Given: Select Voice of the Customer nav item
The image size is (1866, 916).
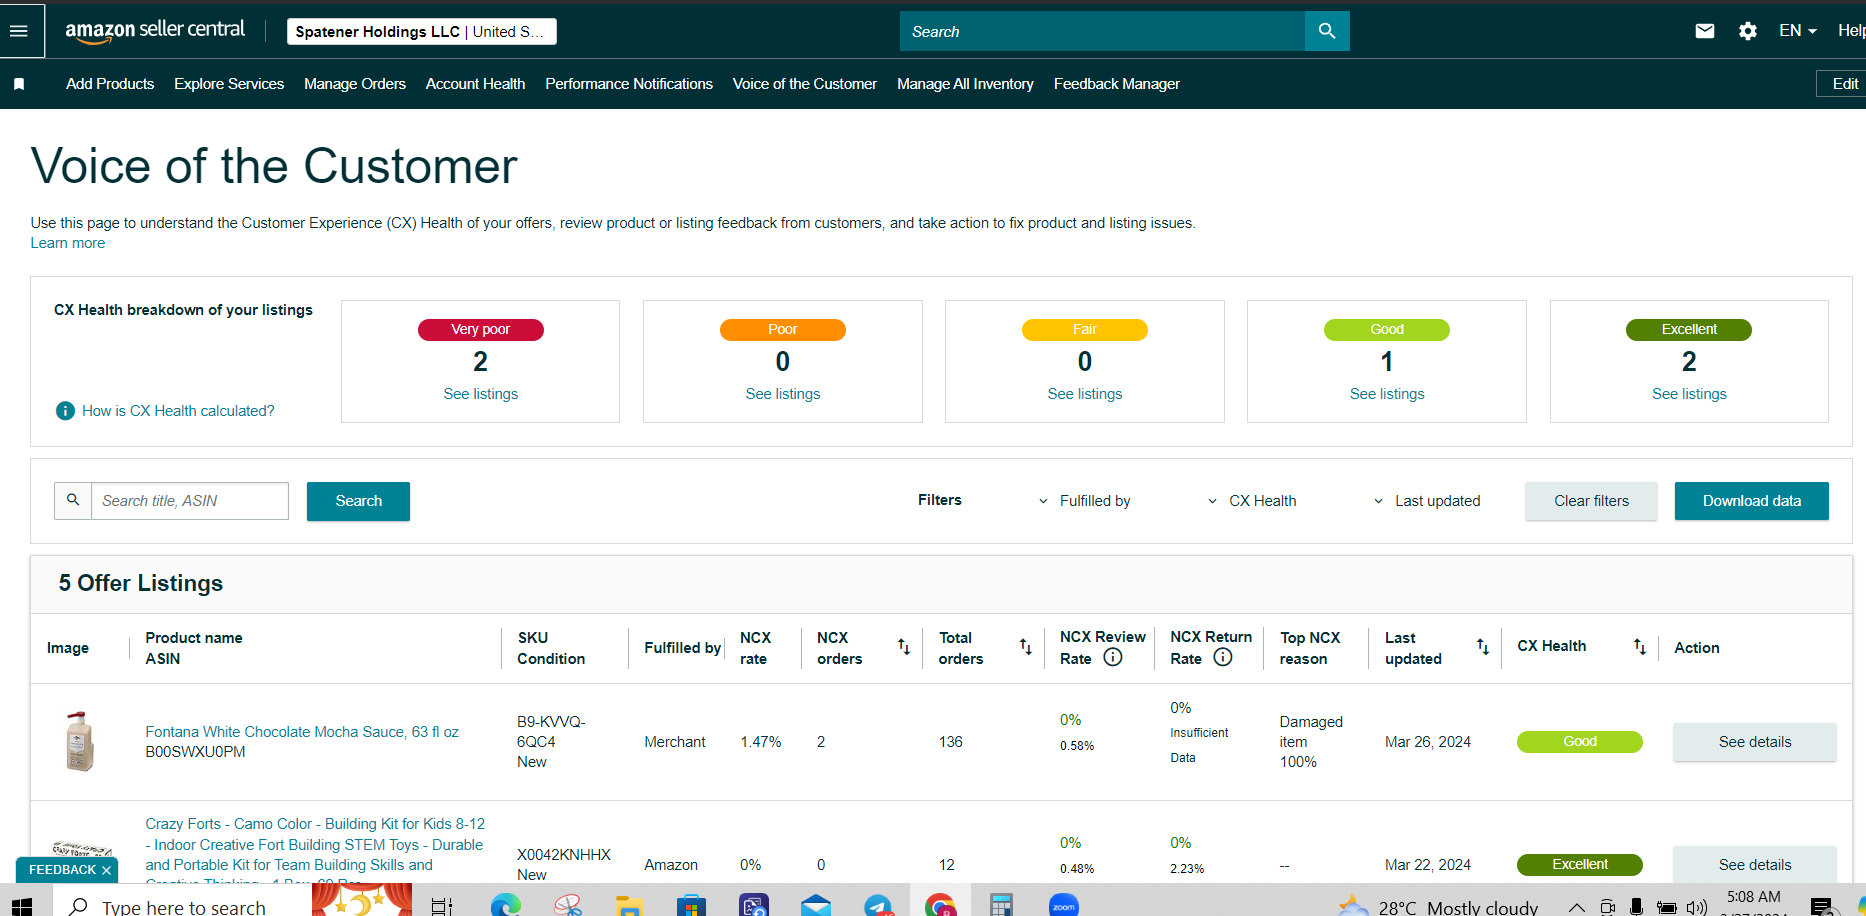Looking at the screenshot, I should tap(805, 84).
